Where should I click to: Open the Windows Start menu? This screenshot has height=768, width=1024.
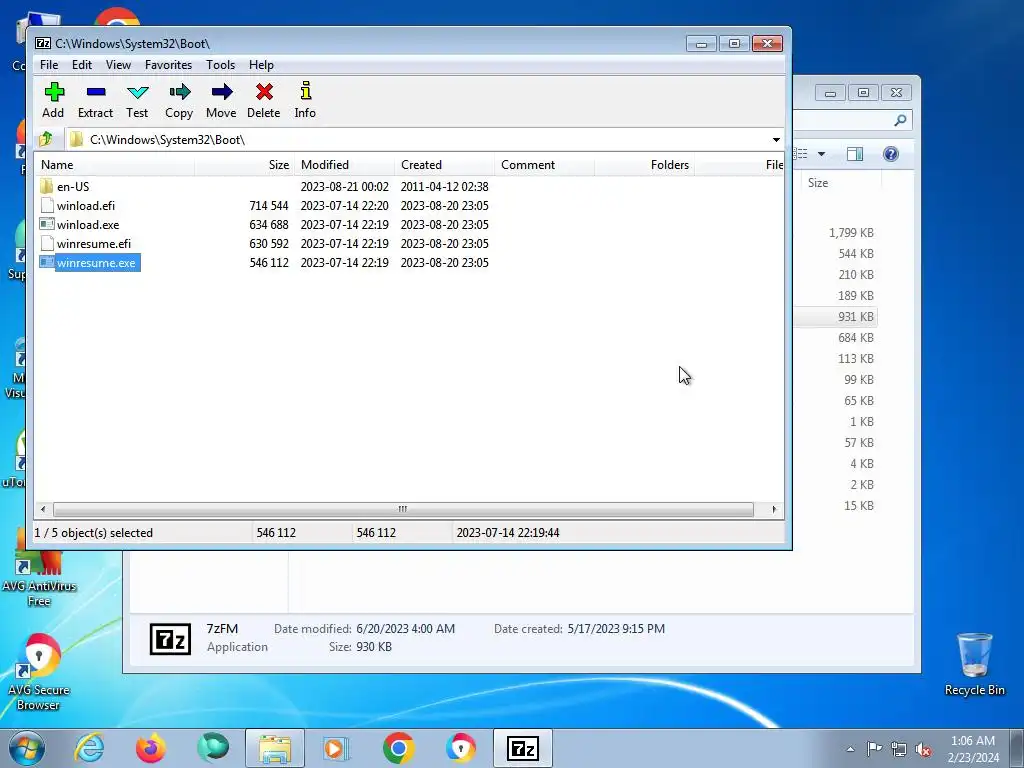pos(27,748)
